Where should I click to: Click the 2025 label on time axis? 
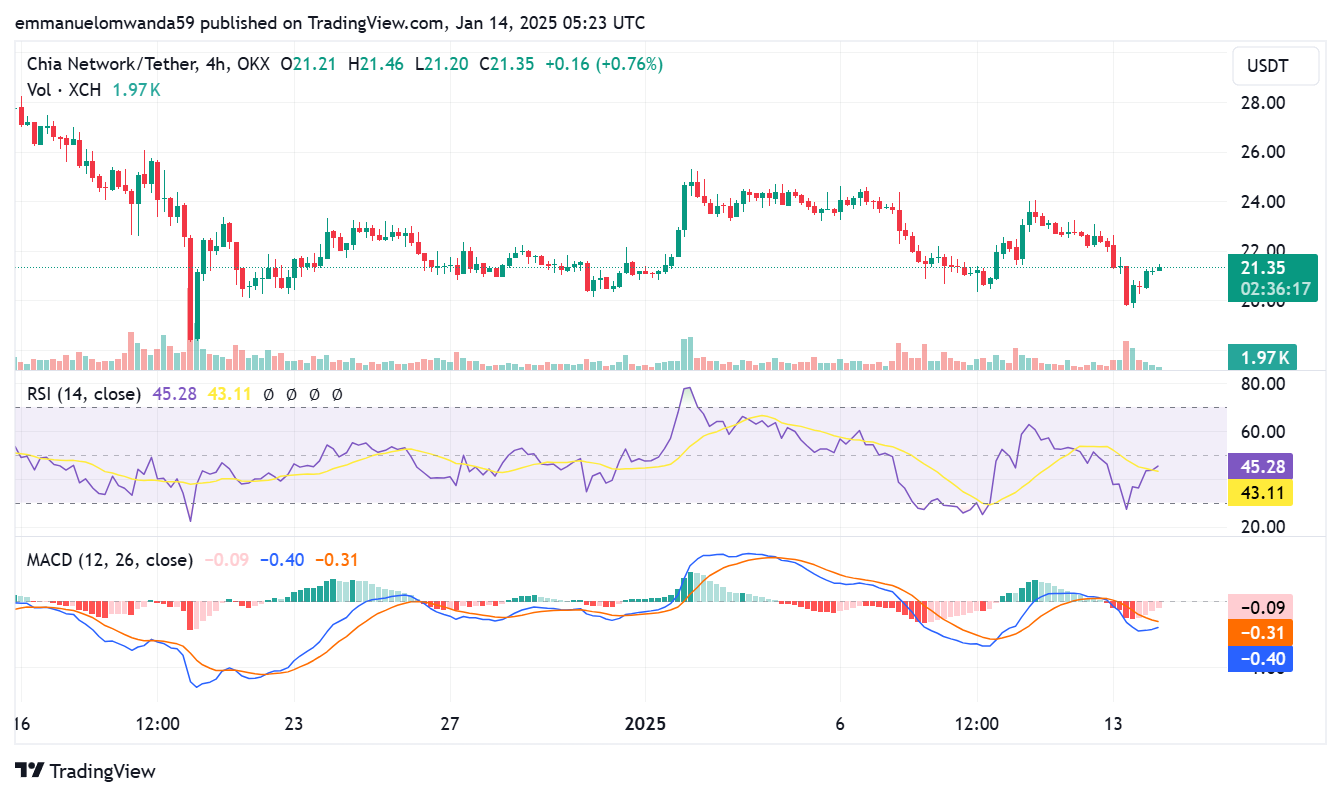645,723
